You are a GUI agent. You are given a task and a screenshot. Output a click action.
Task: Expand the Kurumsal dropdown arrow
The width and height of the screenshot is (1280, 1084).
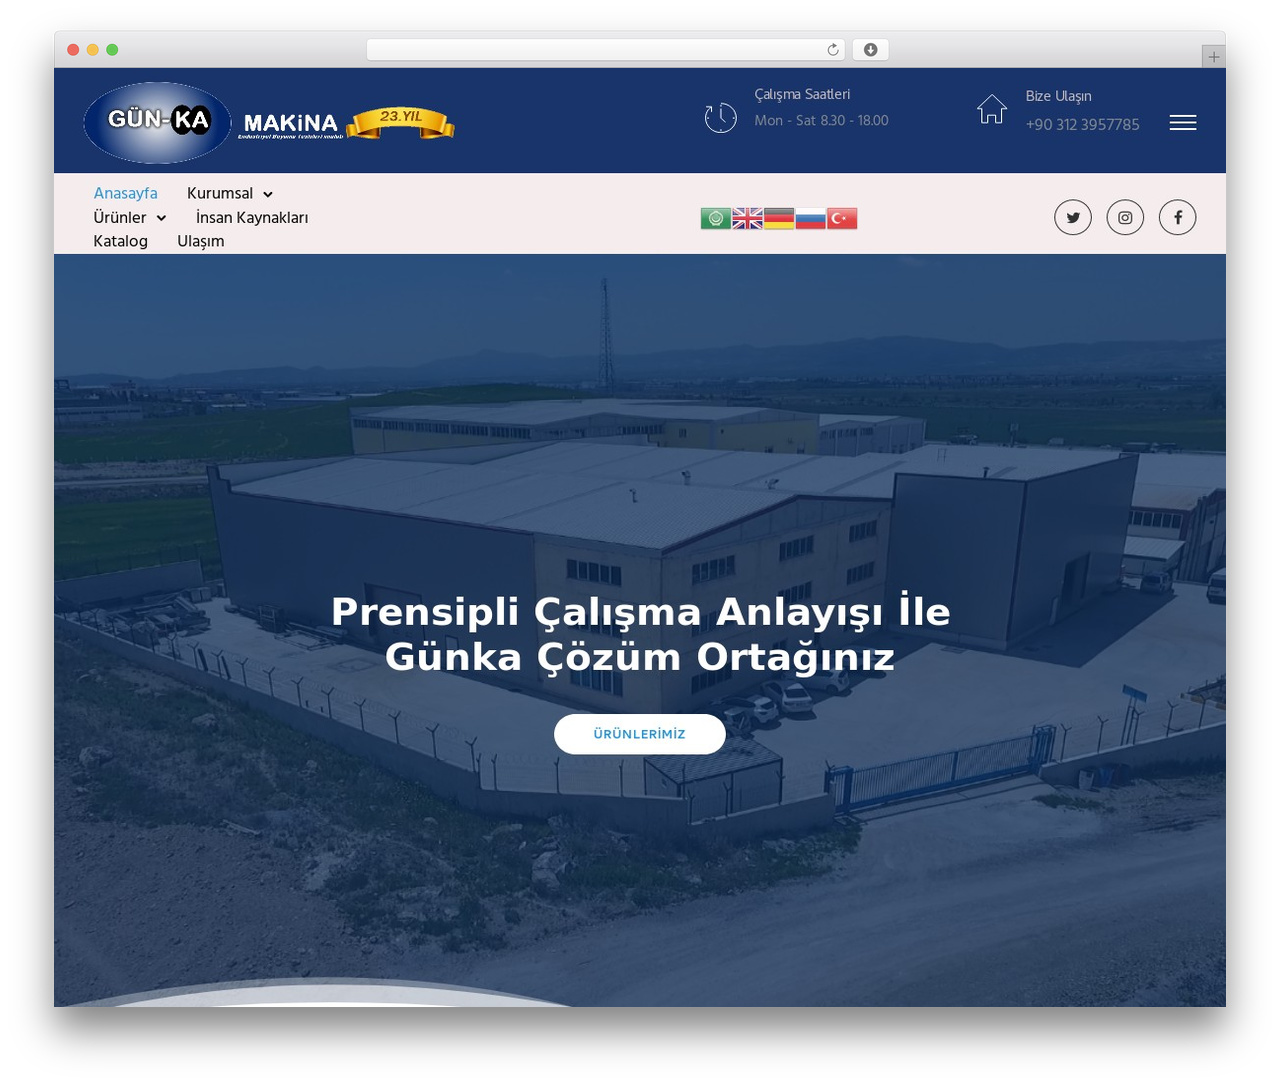(268, 194)
